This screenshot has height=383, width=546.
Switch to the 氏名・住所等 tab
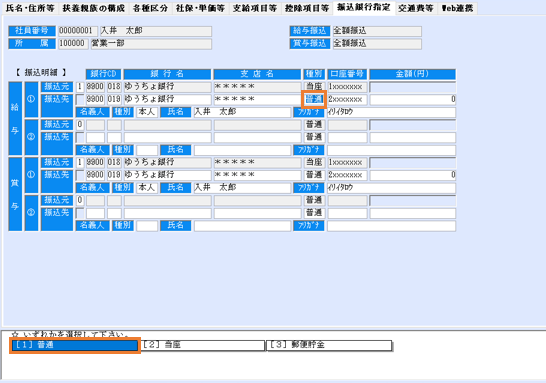click(x=30, y=8)
